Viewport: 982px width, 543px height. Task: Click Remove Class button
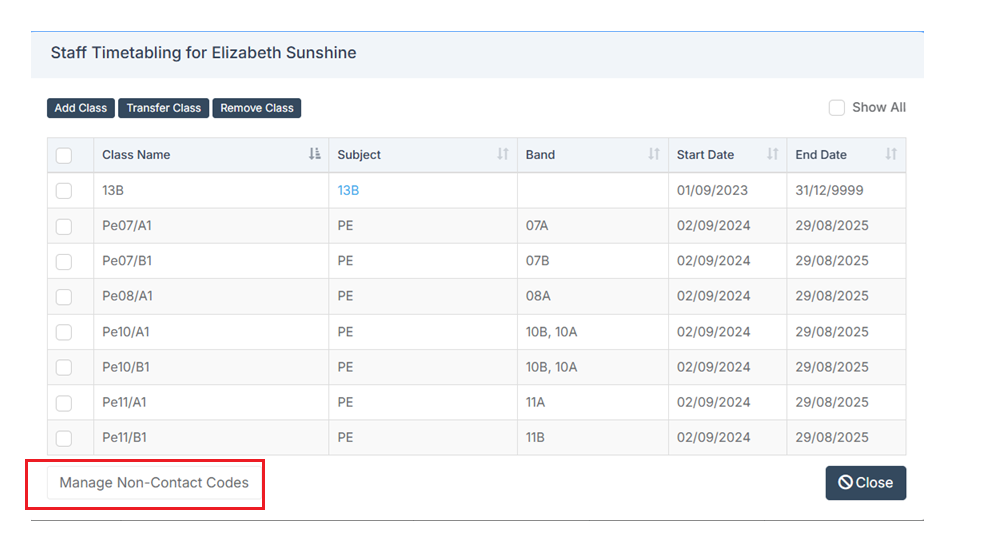point(257,108)
